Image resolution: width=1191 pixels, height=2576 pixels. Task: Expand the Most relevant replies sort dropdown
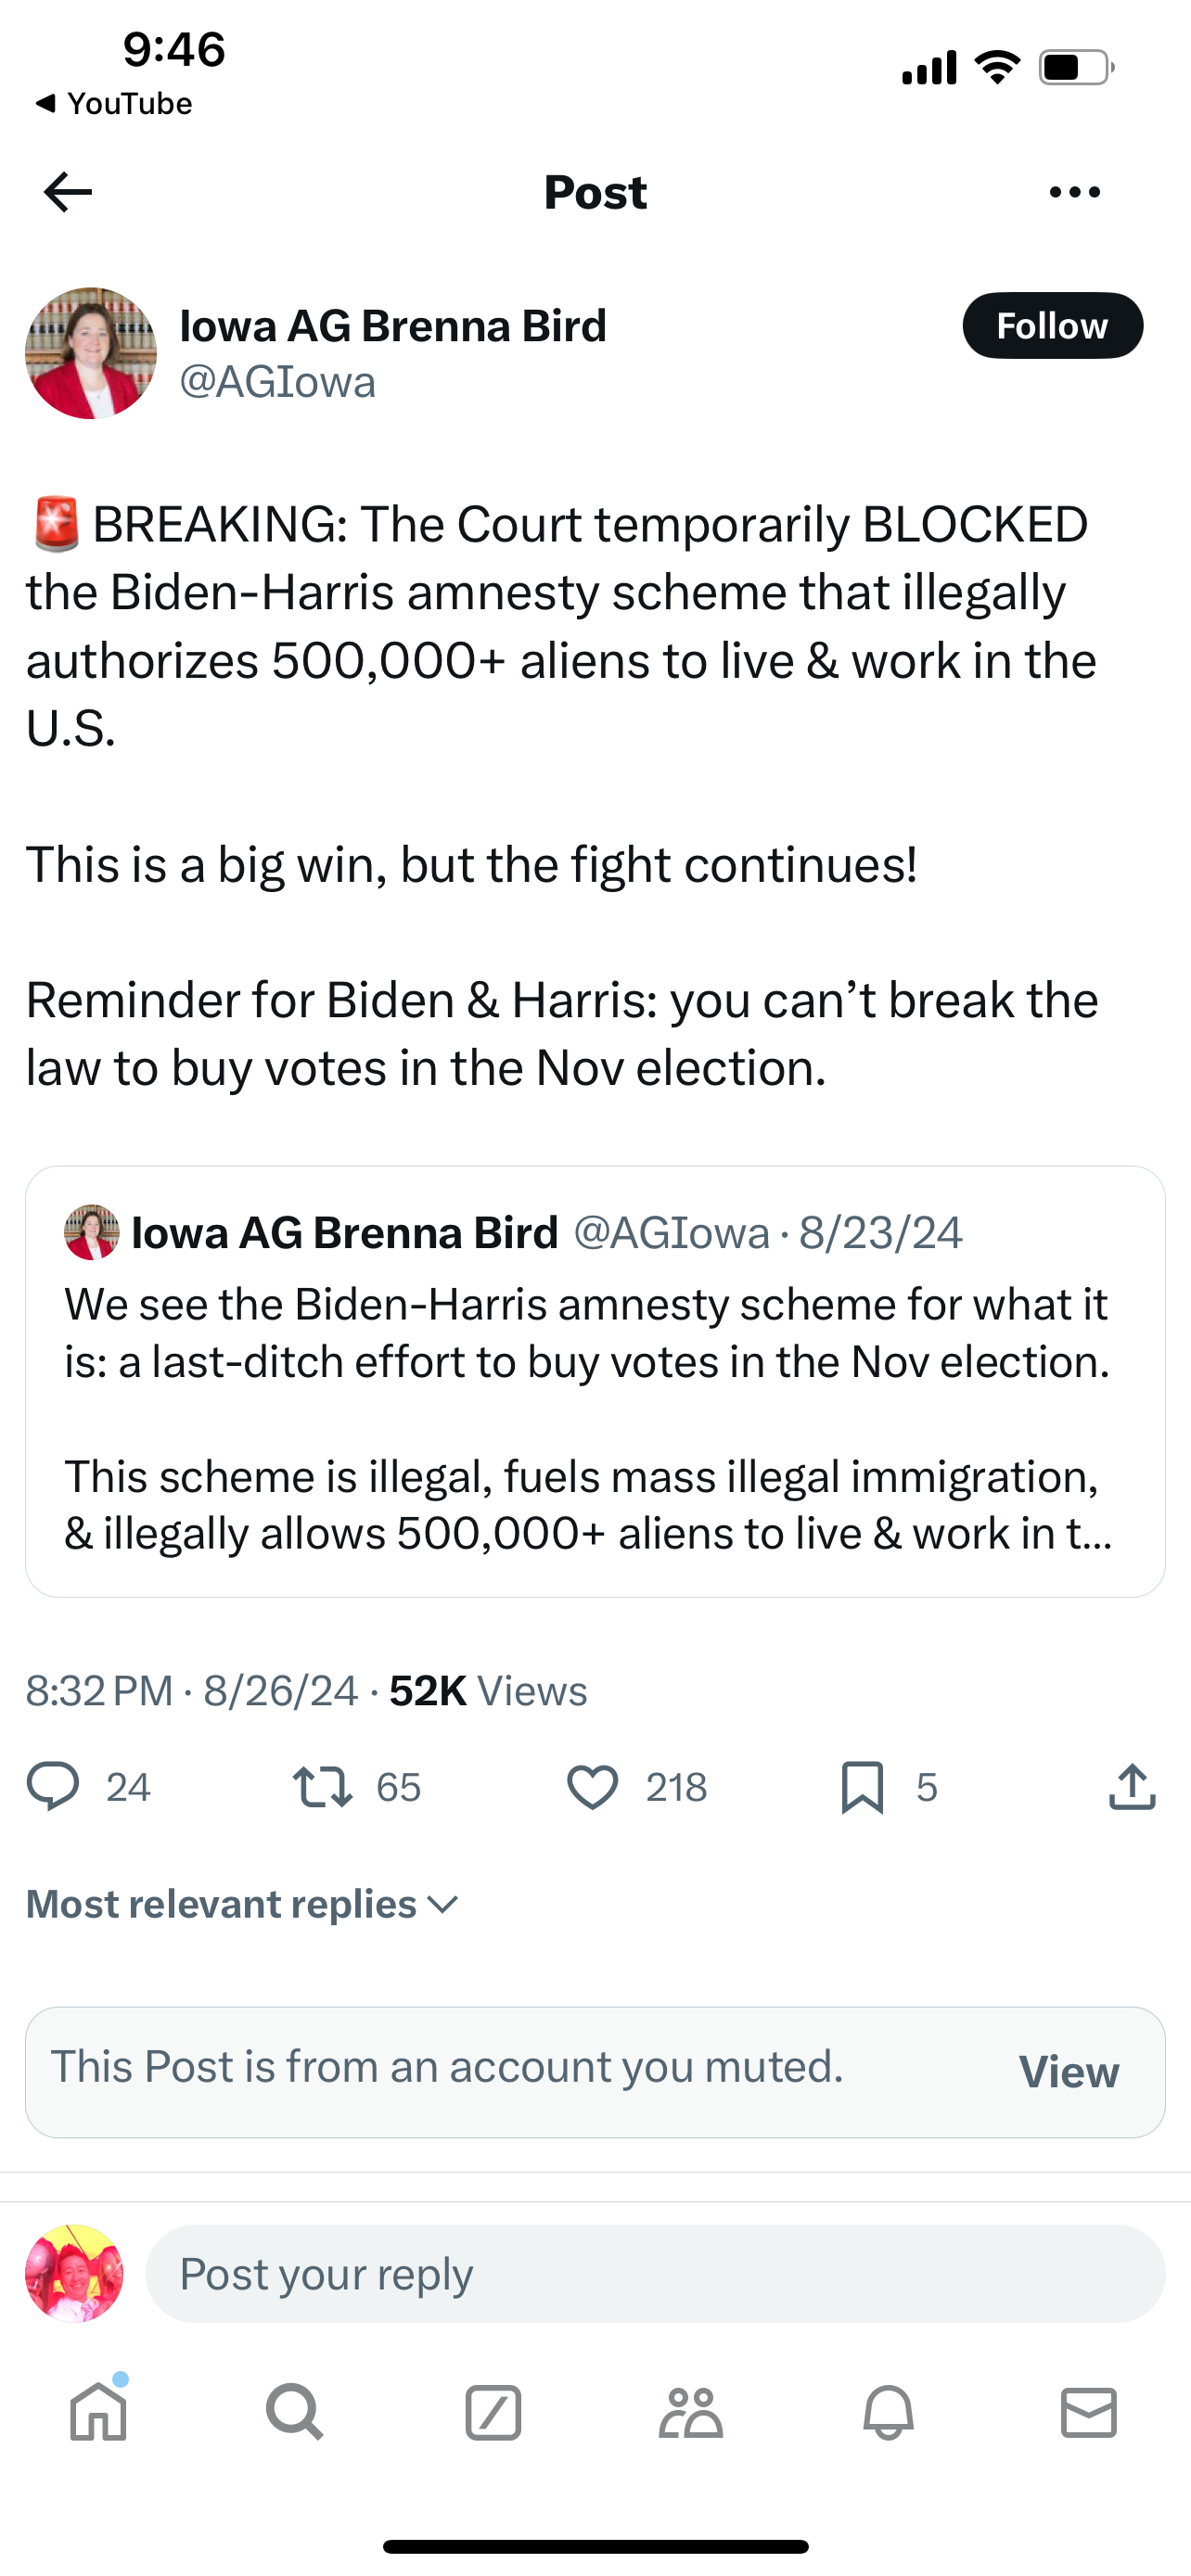pos(242,1904)
